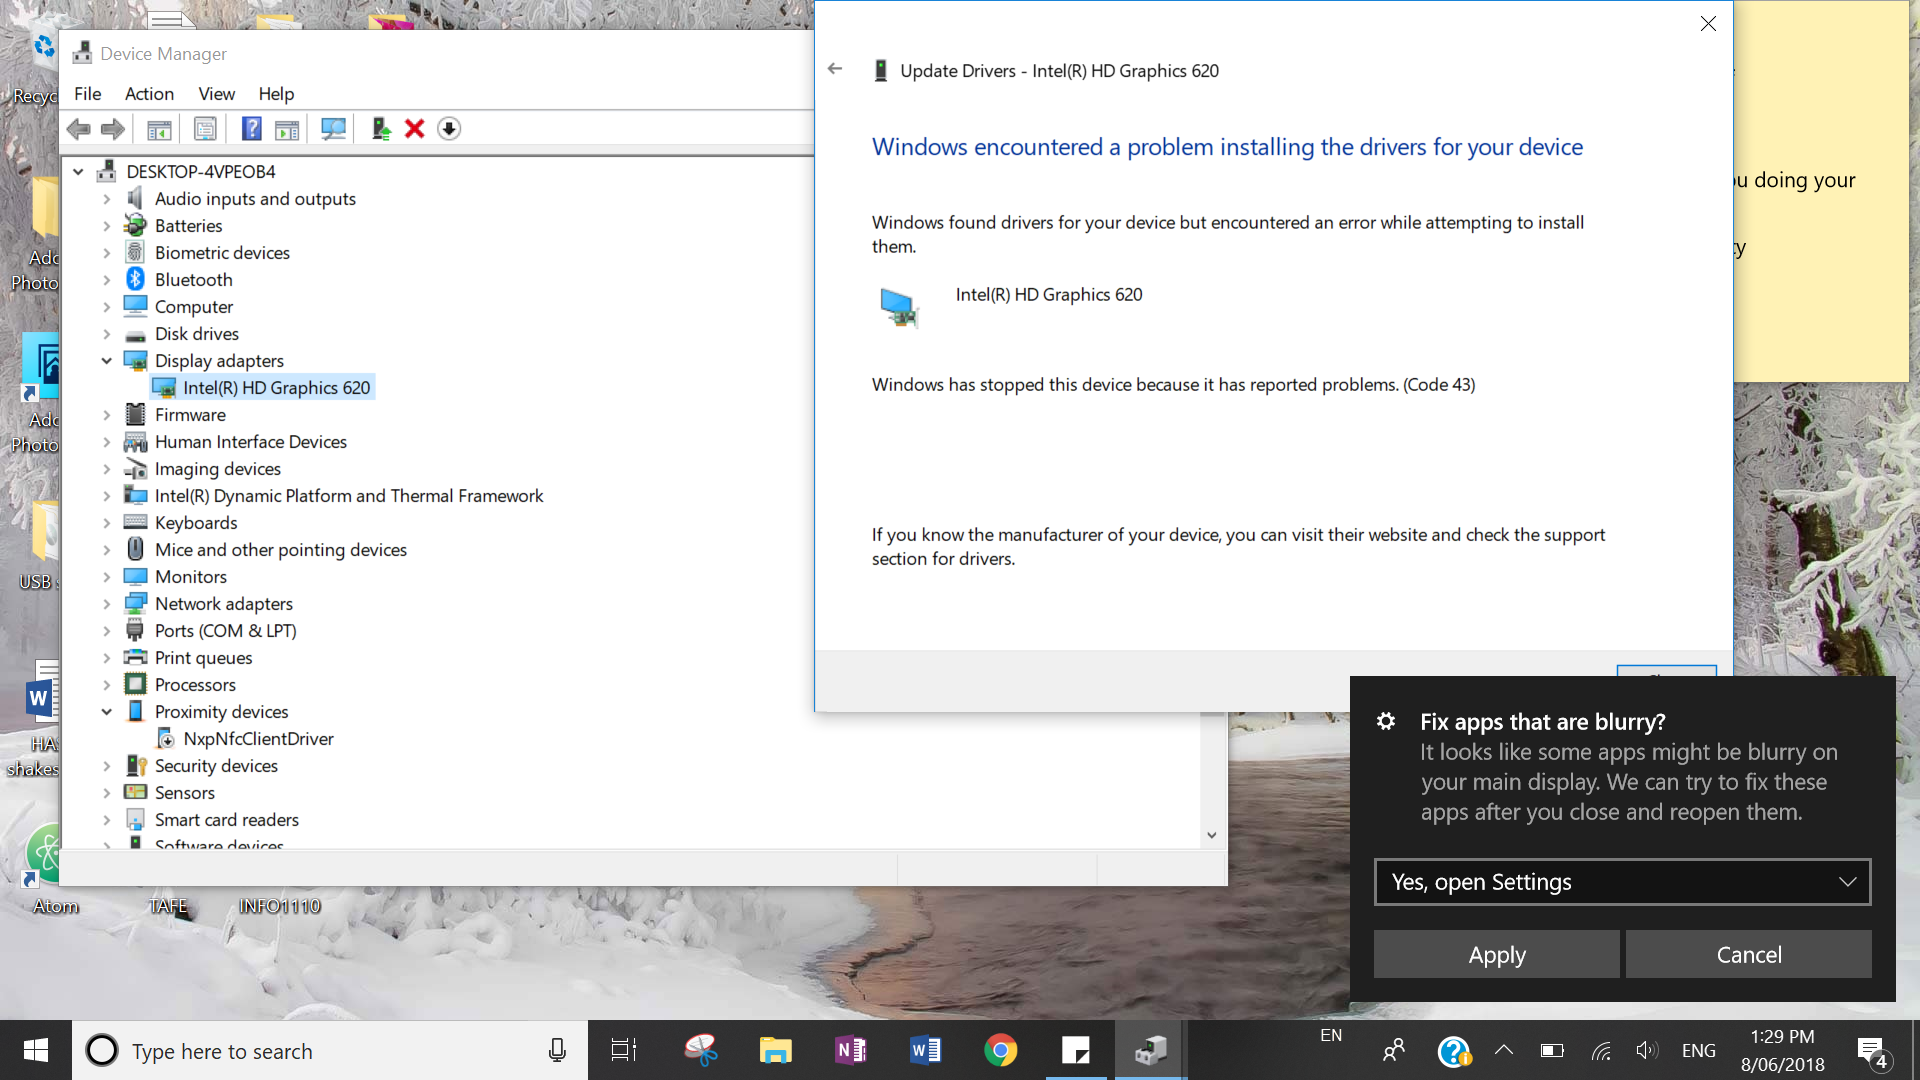This screenshot has height=1080, width=1920.
Task: Expand the Bluetooth node
Action: pos(107,280)
